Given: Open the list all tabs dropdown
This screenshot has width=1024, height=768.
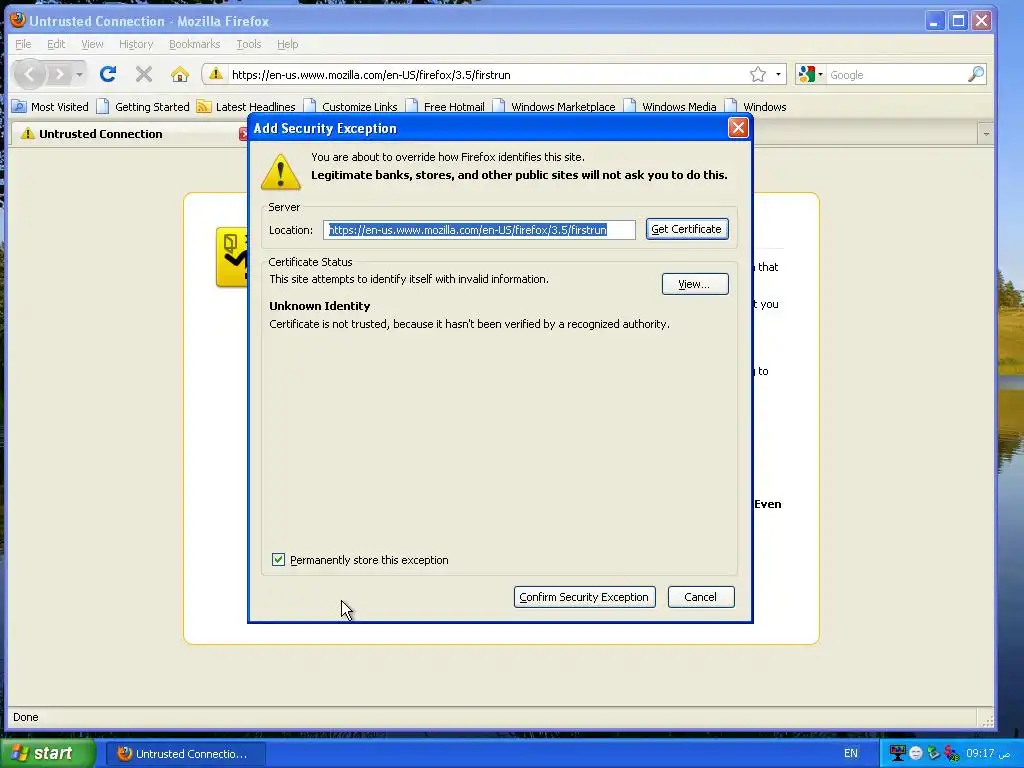Looking at the screenshot, I should click(985, 134).
